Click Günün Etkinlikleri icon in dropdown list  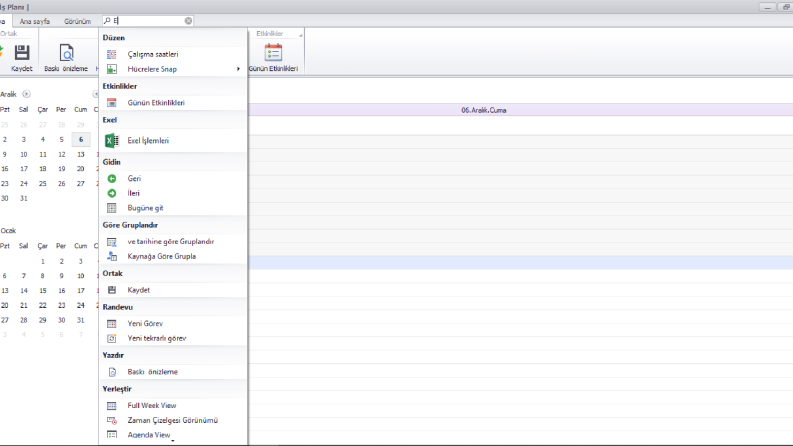(x=112, y=103)
